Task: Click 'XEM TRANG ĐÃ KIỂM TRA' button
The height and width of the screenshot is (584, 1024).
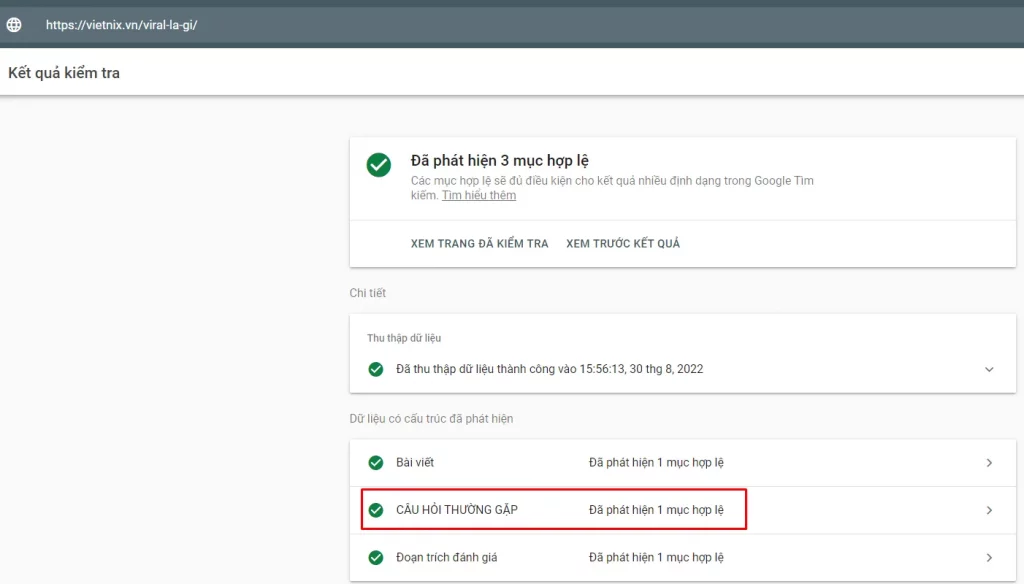Action: tap(479, 244)
